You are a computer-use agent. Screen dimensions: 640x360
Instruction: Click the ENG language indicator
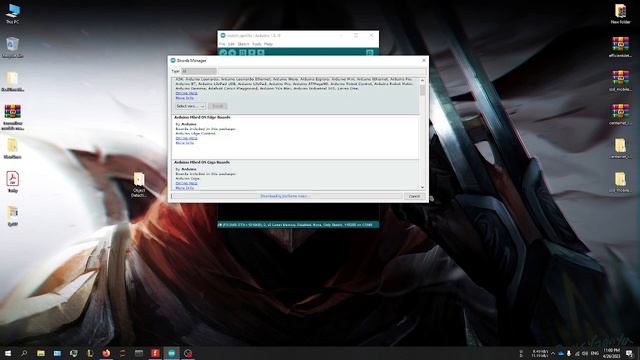595,353
